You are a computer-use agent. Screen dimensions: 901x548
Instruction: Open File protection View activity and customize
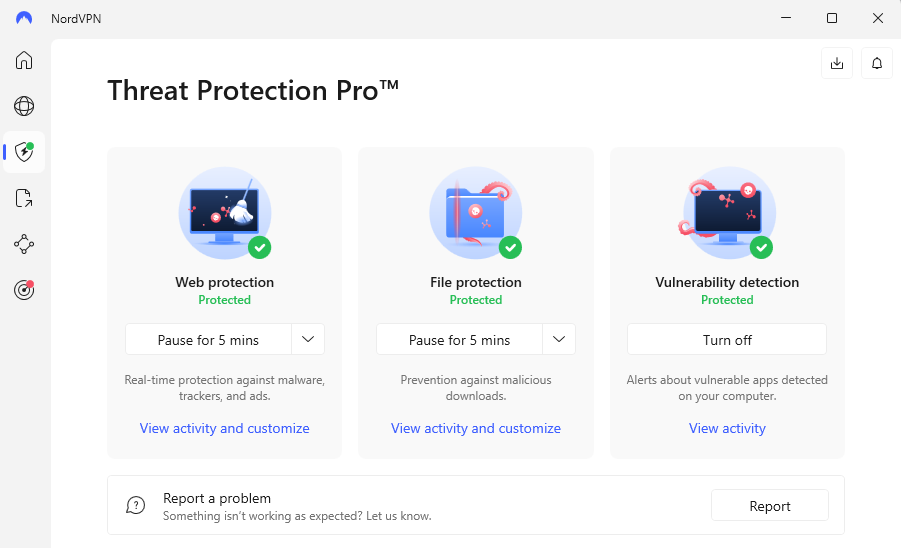click(476, 428)
